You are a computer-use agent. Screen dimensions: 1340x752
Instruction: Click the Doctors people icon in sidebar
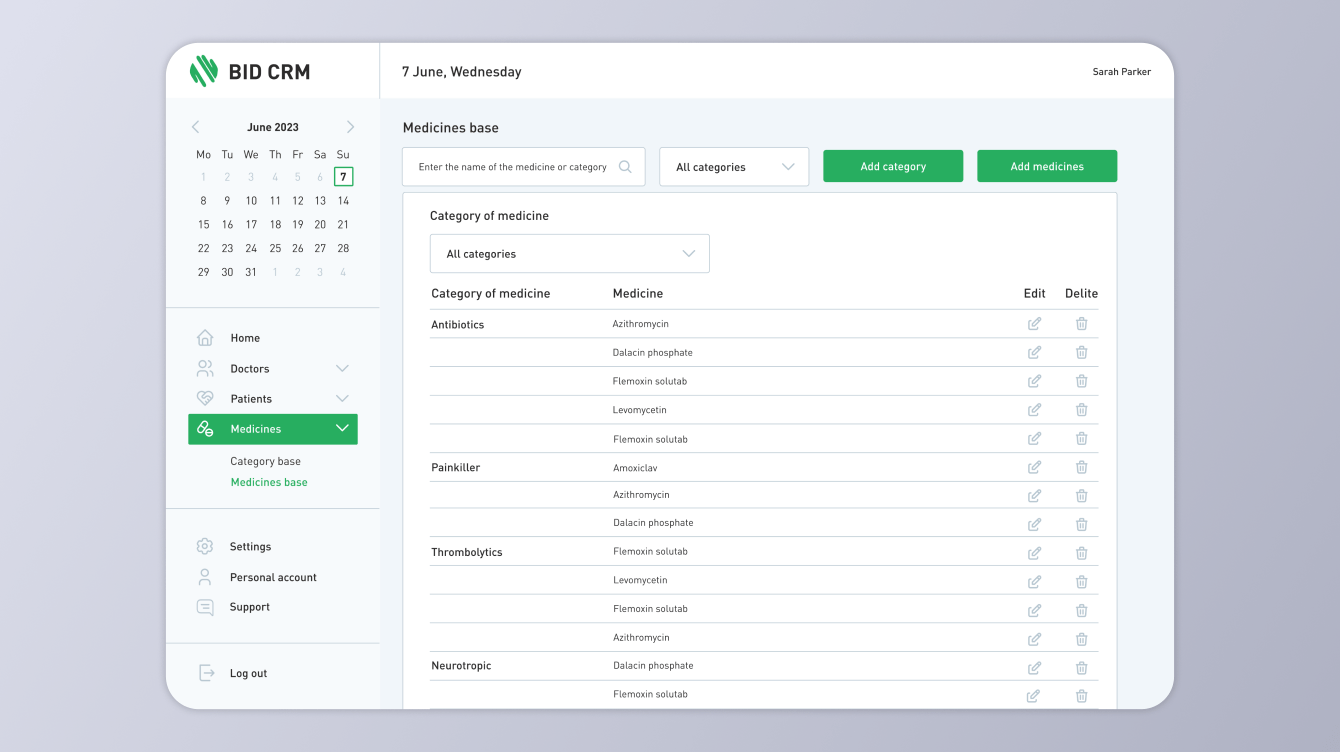pyautogui.click(x=205, y=369)
